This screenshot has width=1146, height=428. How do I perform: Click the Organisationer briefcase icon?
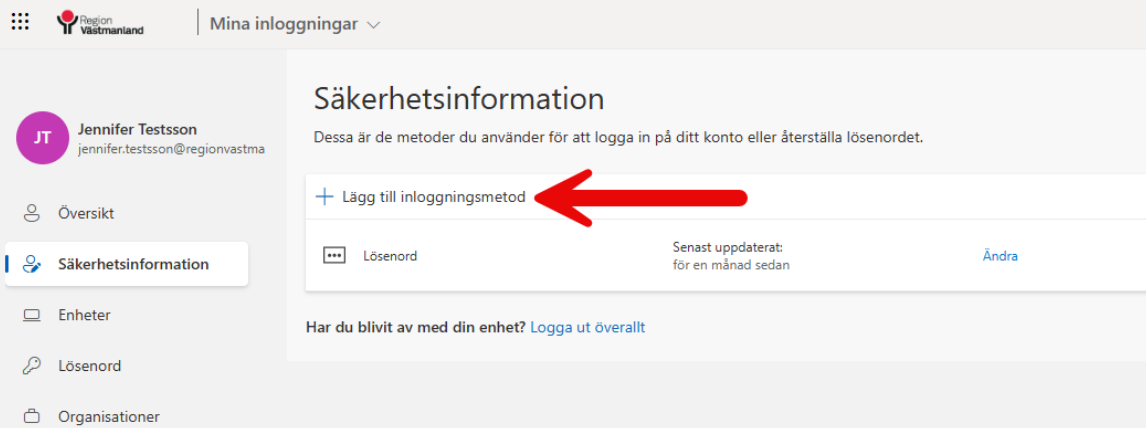pyautogui.click(x=31, y=417)
